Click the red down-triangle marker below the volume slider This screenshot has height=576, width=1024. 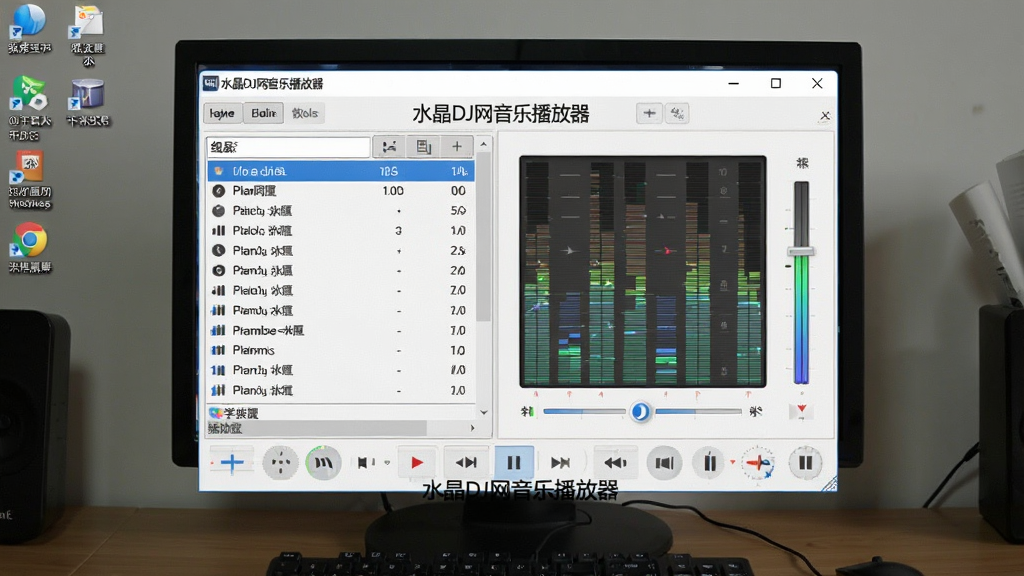click(801, 409)
